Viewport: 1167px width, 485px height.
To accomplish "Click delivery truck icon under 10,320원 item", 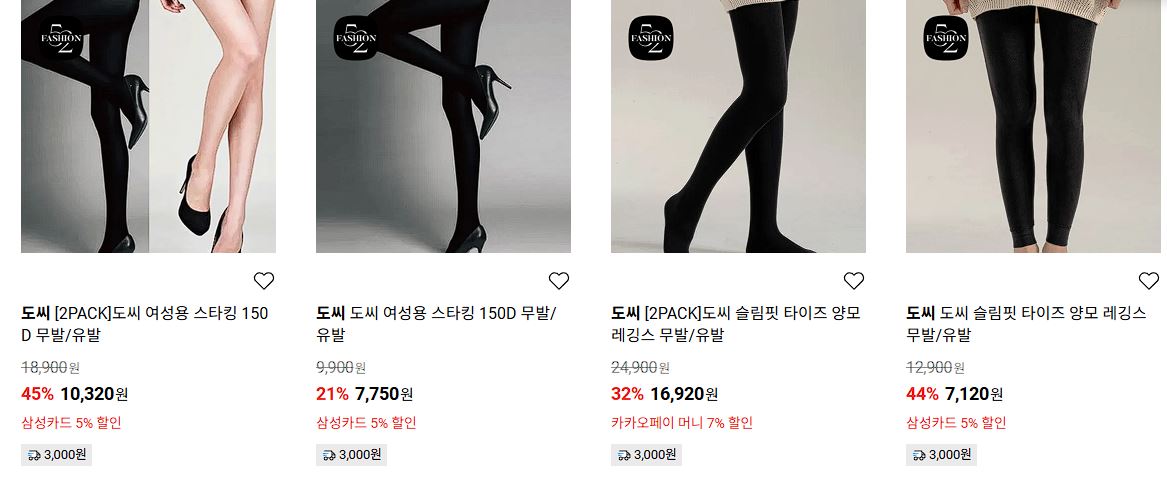I will pyautogui.click(x=33, y=455).
